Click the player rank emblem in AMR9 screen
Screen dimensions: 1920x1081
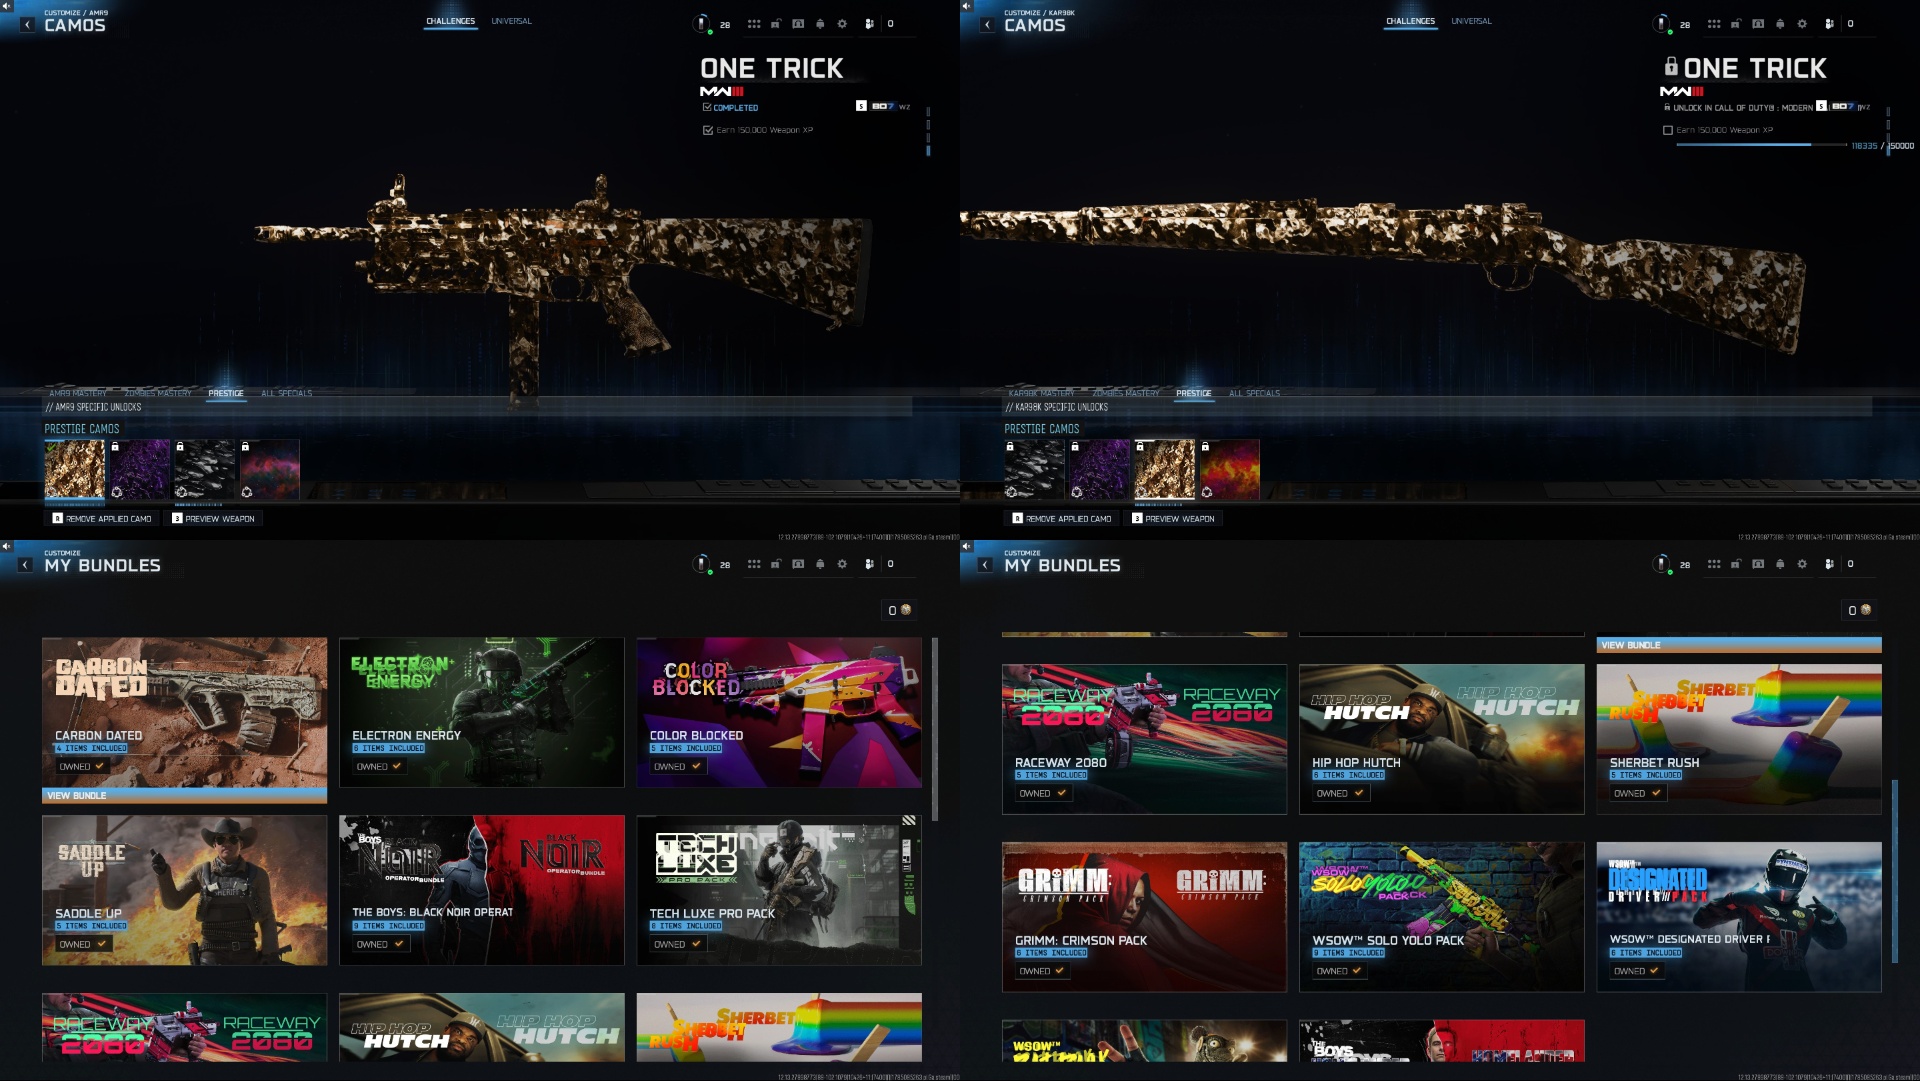(x=702, y=24)
